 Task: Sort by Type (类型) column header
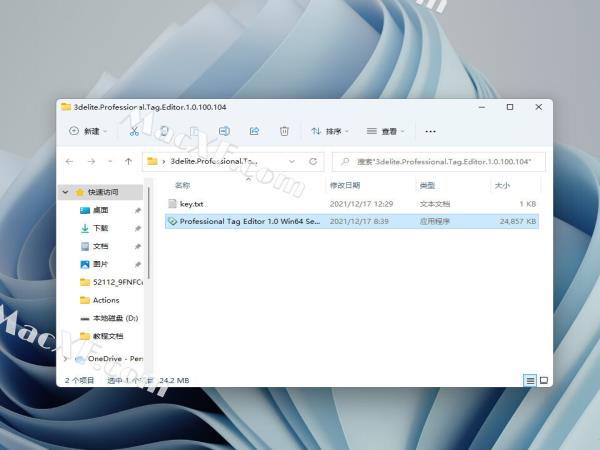tap(427, 185)
